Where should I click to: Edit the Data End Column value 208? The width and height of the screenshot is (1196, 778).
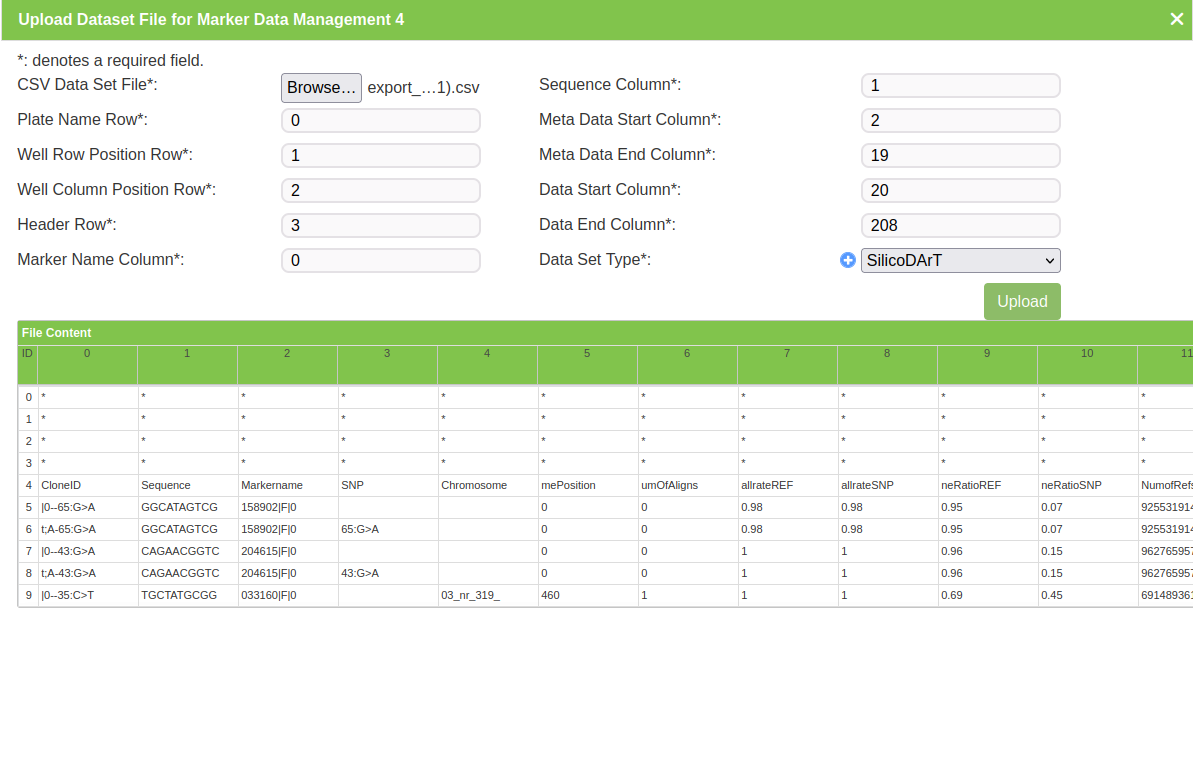[x=960, y=226]
